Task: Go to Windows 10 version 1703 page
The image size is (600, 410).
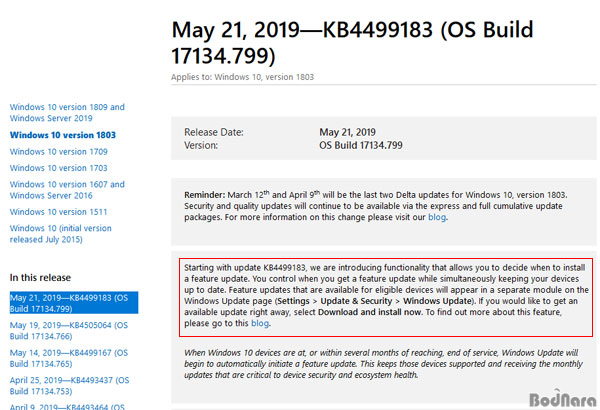Action: click(x=59, y=168)
